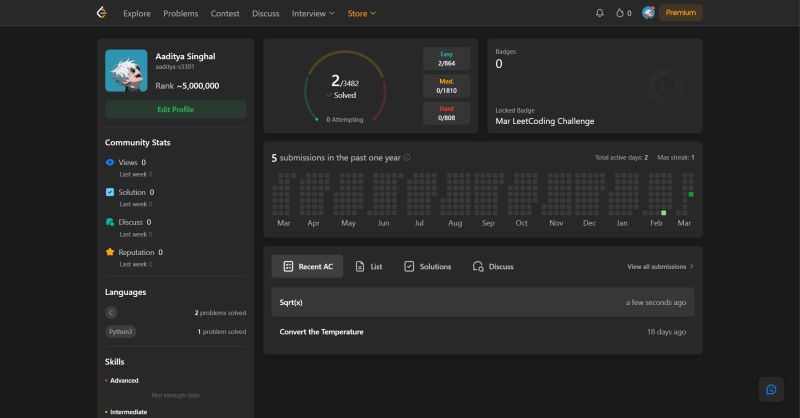Switch to the Recent AC tab

tap(307, 266)
